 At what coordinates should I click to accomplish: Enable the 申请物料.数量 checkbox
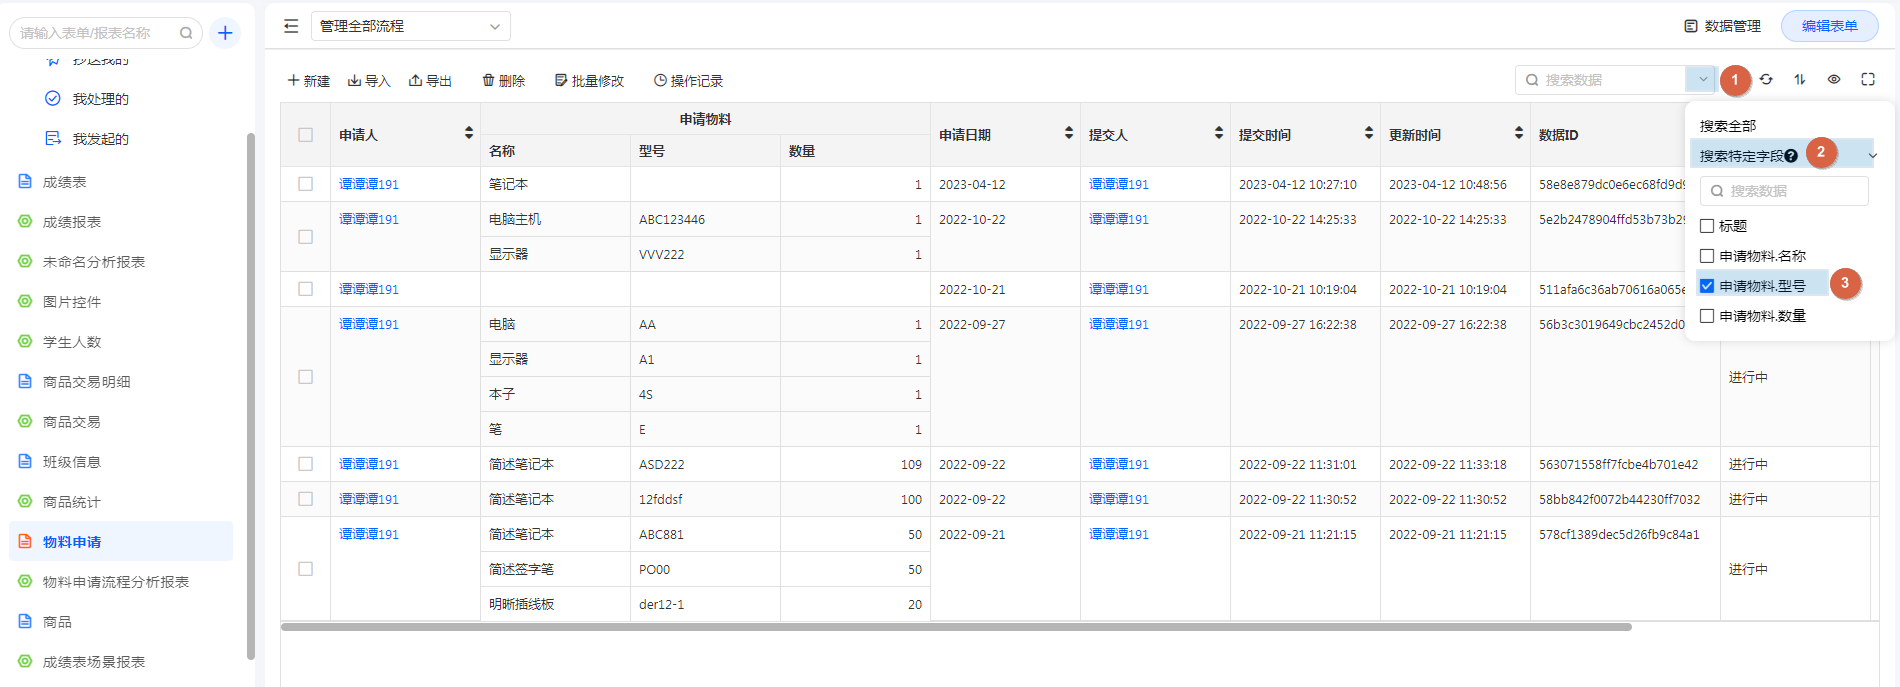(x=1707, y=316)
